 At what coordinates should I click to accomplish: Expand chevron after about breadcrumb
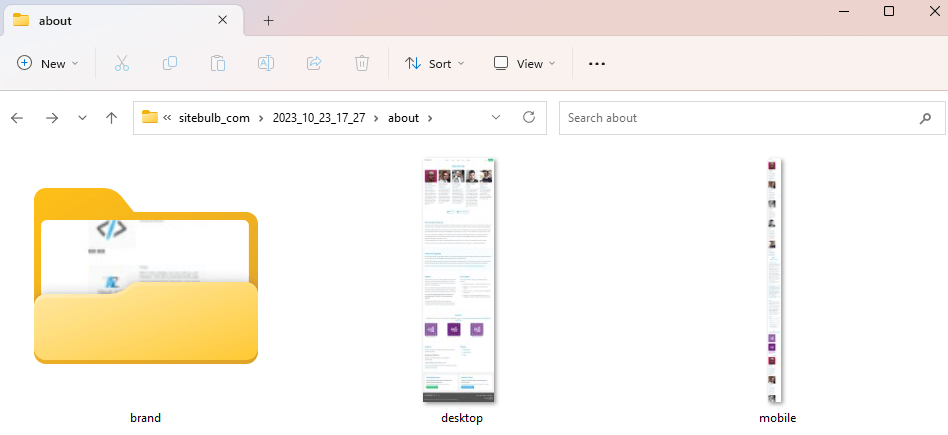coord(430,118)
